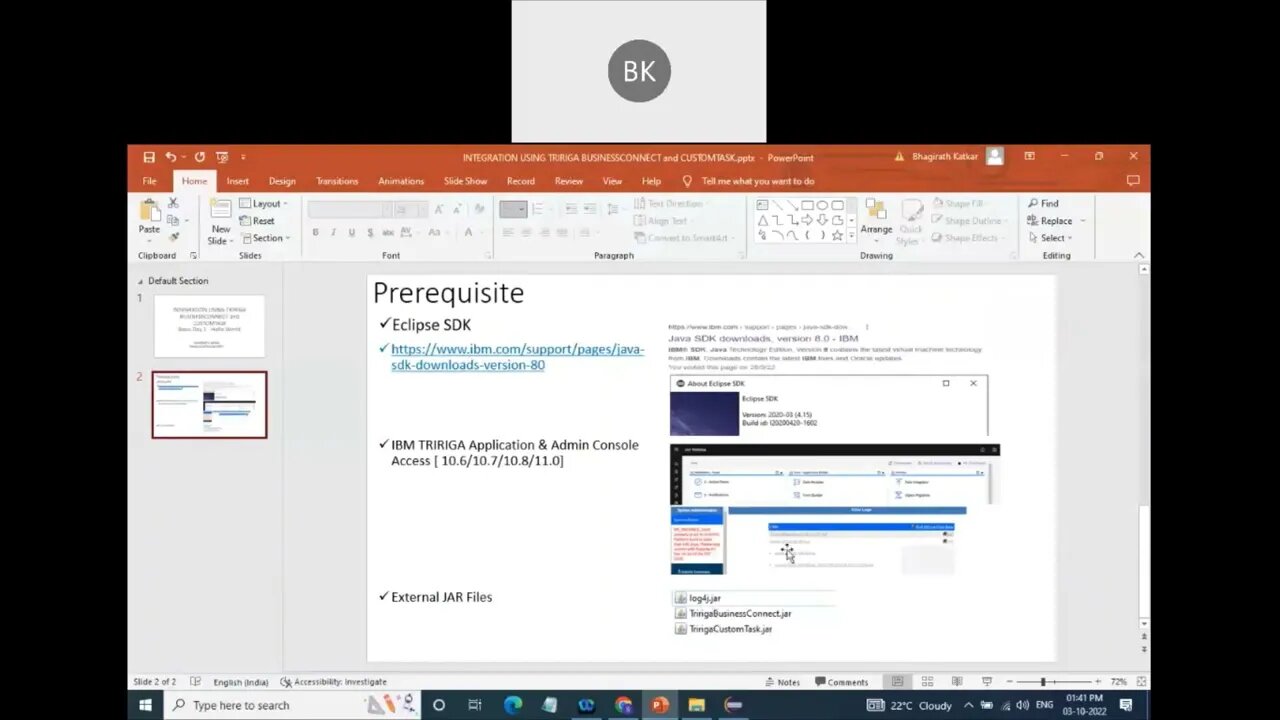Undo the last action
The width and height of the screenshot is (1280, 720).
pyautogui.click(x=171, y=157)
